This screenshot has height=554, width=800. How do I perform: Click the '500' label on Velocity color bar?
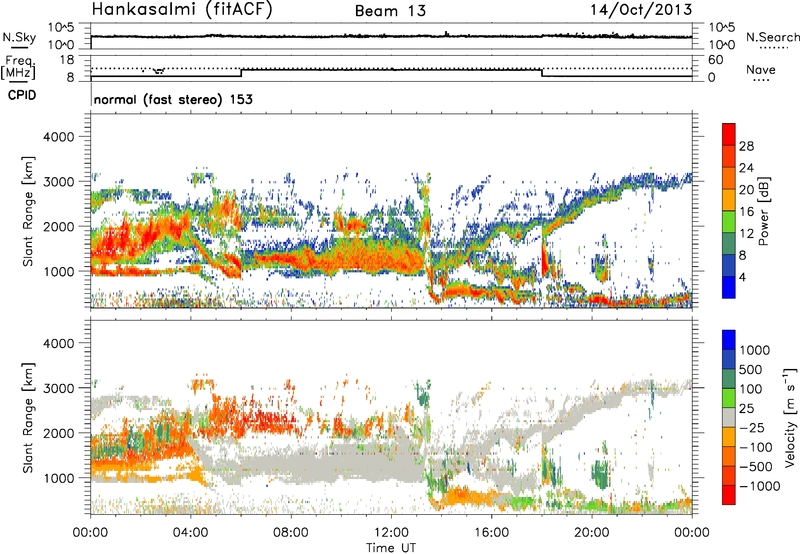tap(751, 369)
